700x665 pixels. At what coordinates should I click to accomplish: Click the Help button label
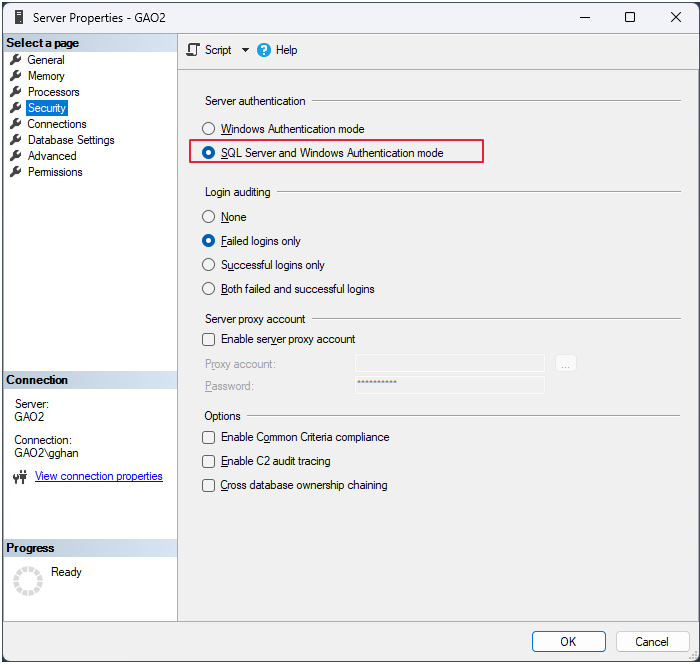(x=286, y=50)
